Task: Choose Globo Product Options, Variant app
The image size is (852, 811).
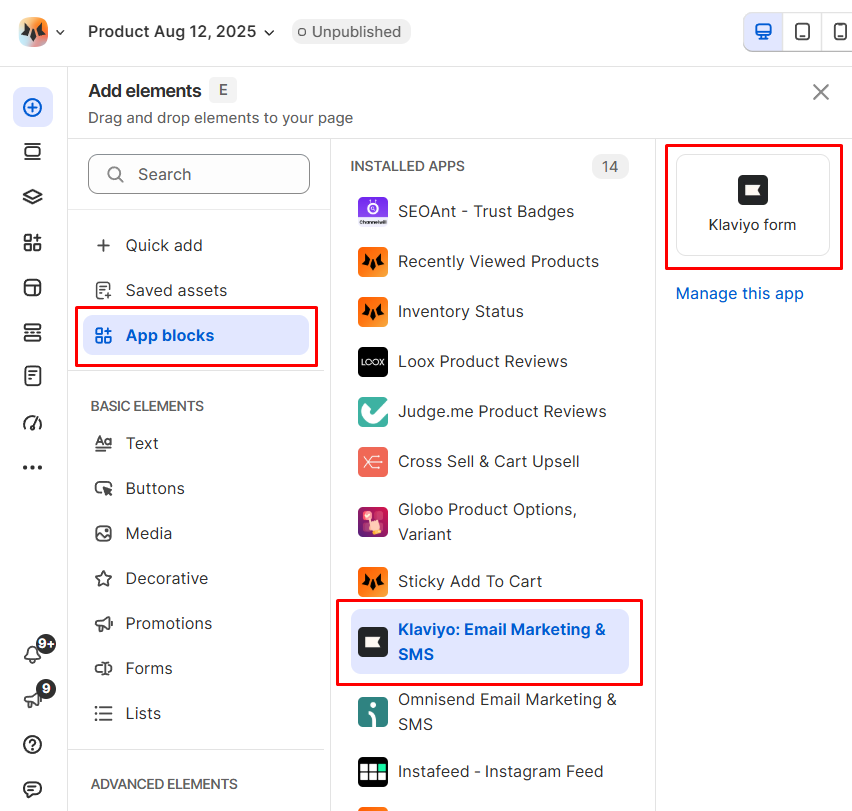Action: click(x=490, y=521)
